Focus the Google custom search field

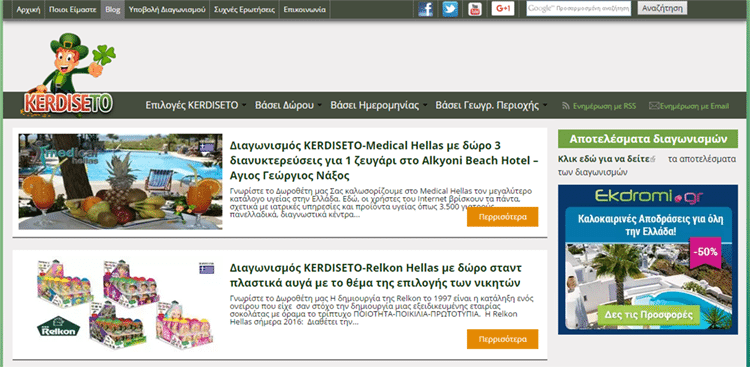(579, 9)
